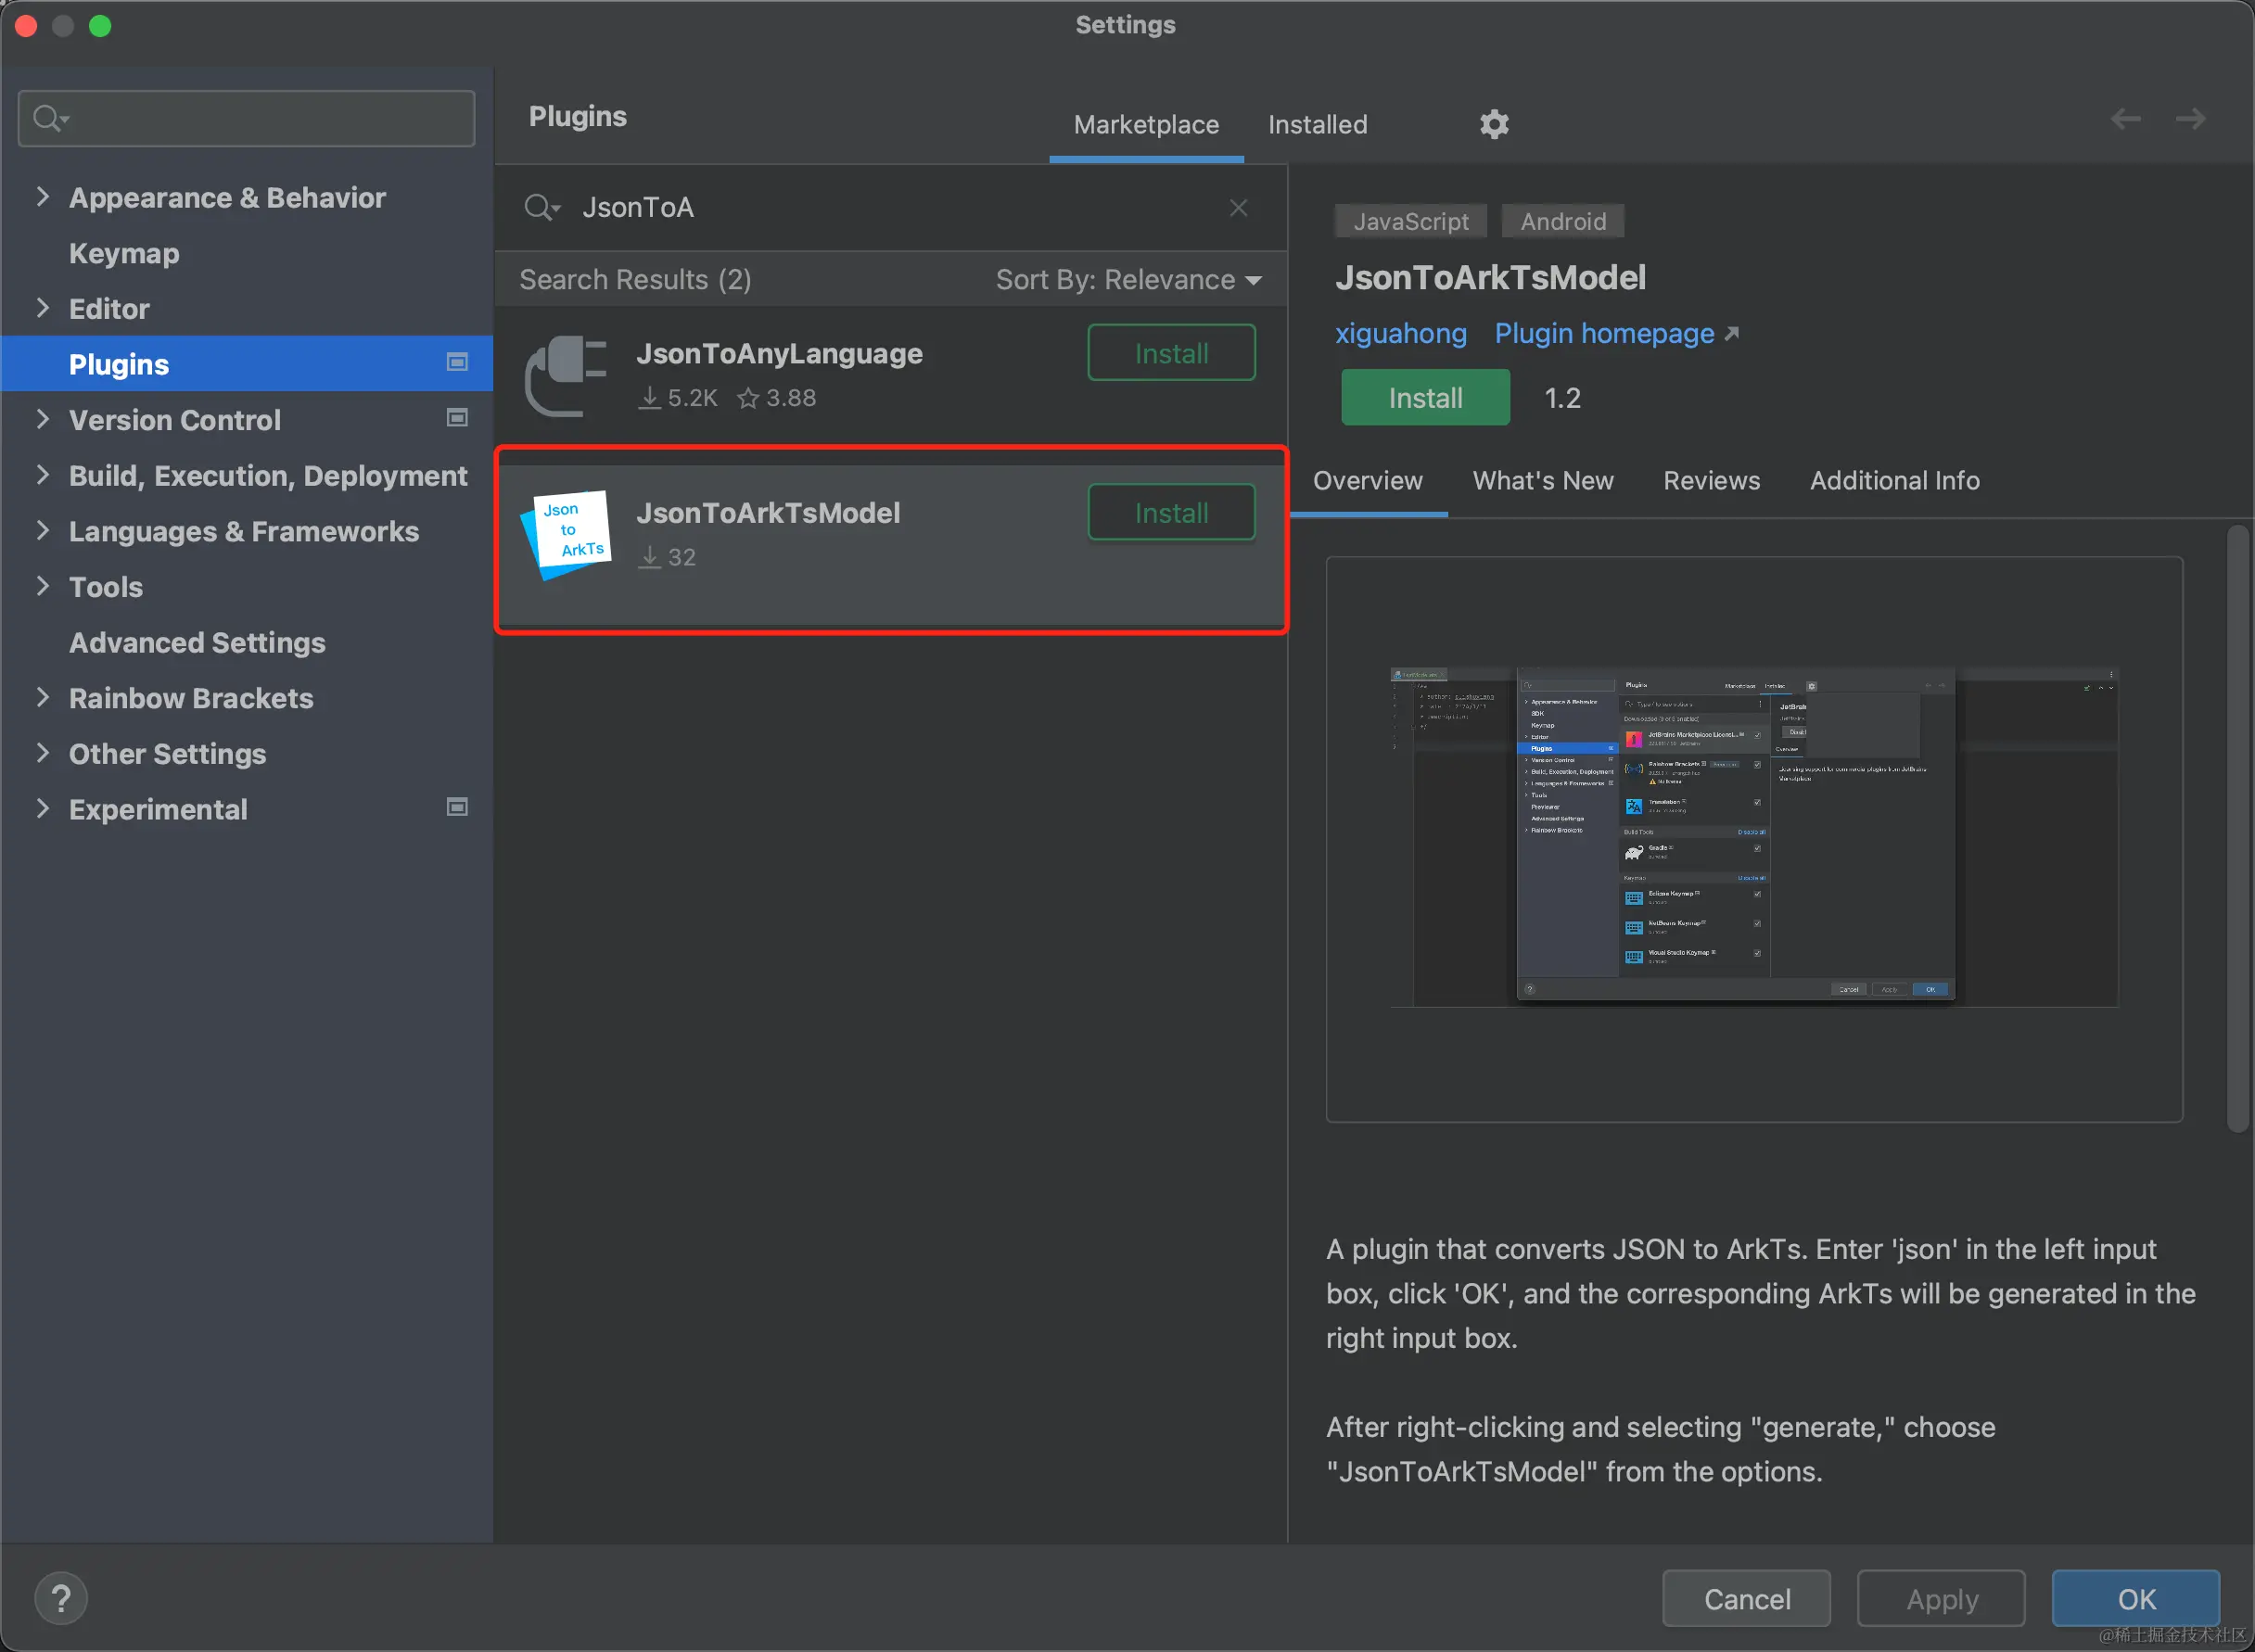Click the back navigation arrow
The image size is (2255, 1652).
click(x=2126, y=119)
